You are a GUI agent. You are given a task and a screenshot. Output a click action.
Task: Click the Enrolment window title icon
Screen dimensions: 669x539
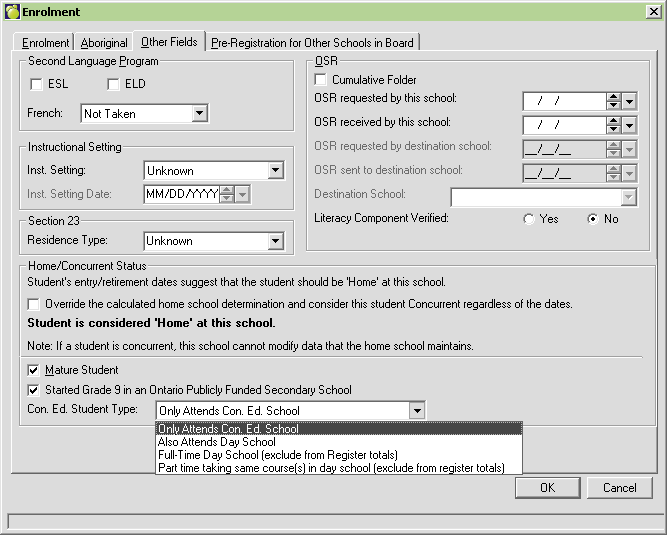(x=12, y=11)
